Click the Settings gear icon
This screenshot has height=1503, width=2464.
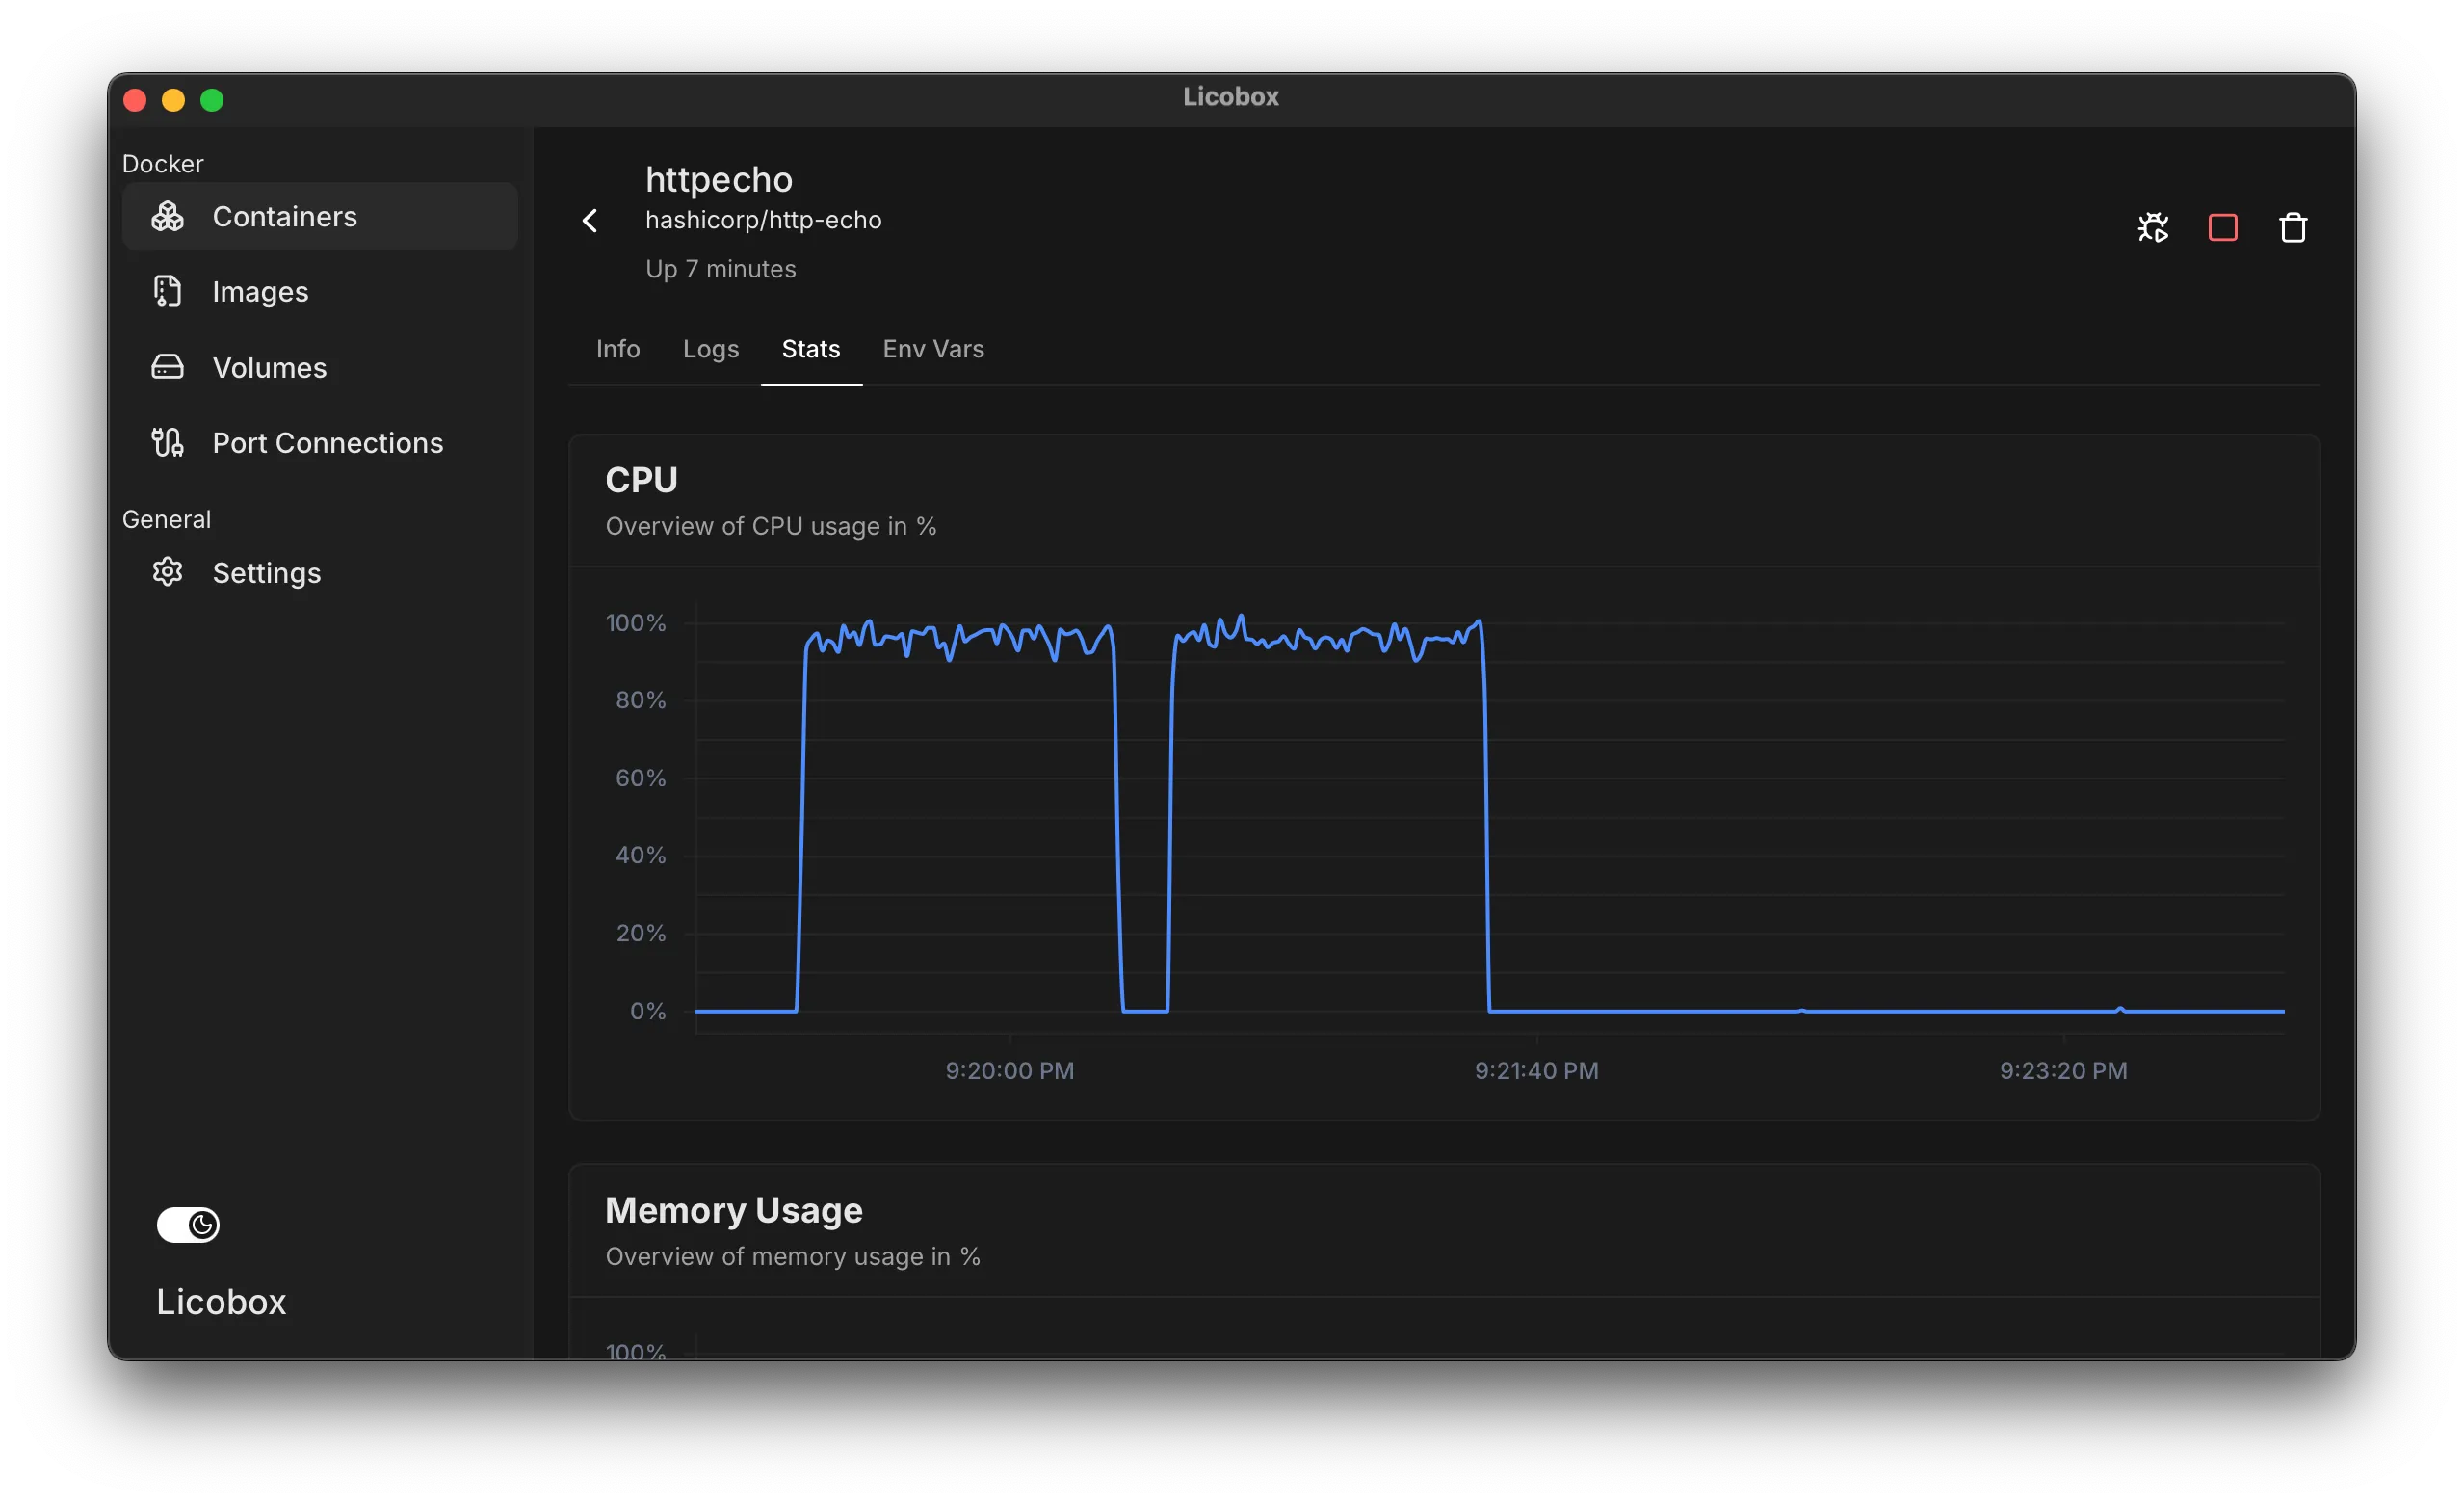click(167, 572)
